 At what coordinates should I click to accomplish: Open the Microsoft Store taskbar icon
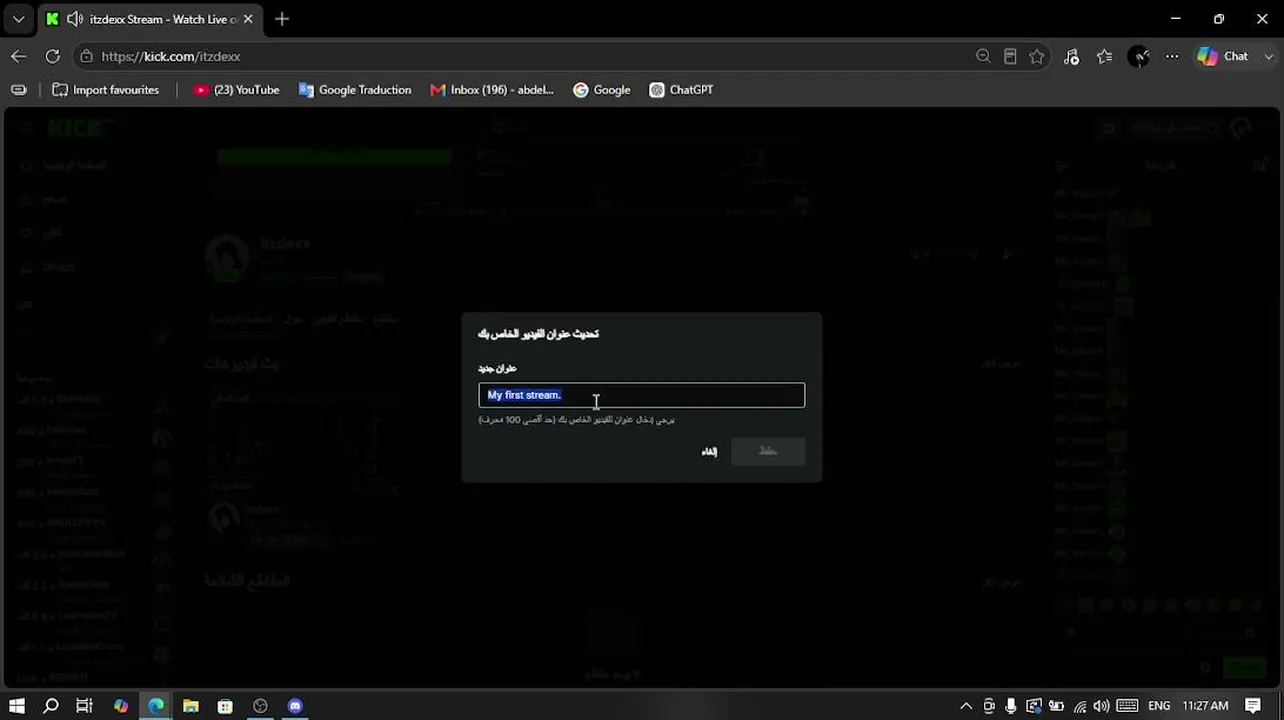click(x=225, y=706)
